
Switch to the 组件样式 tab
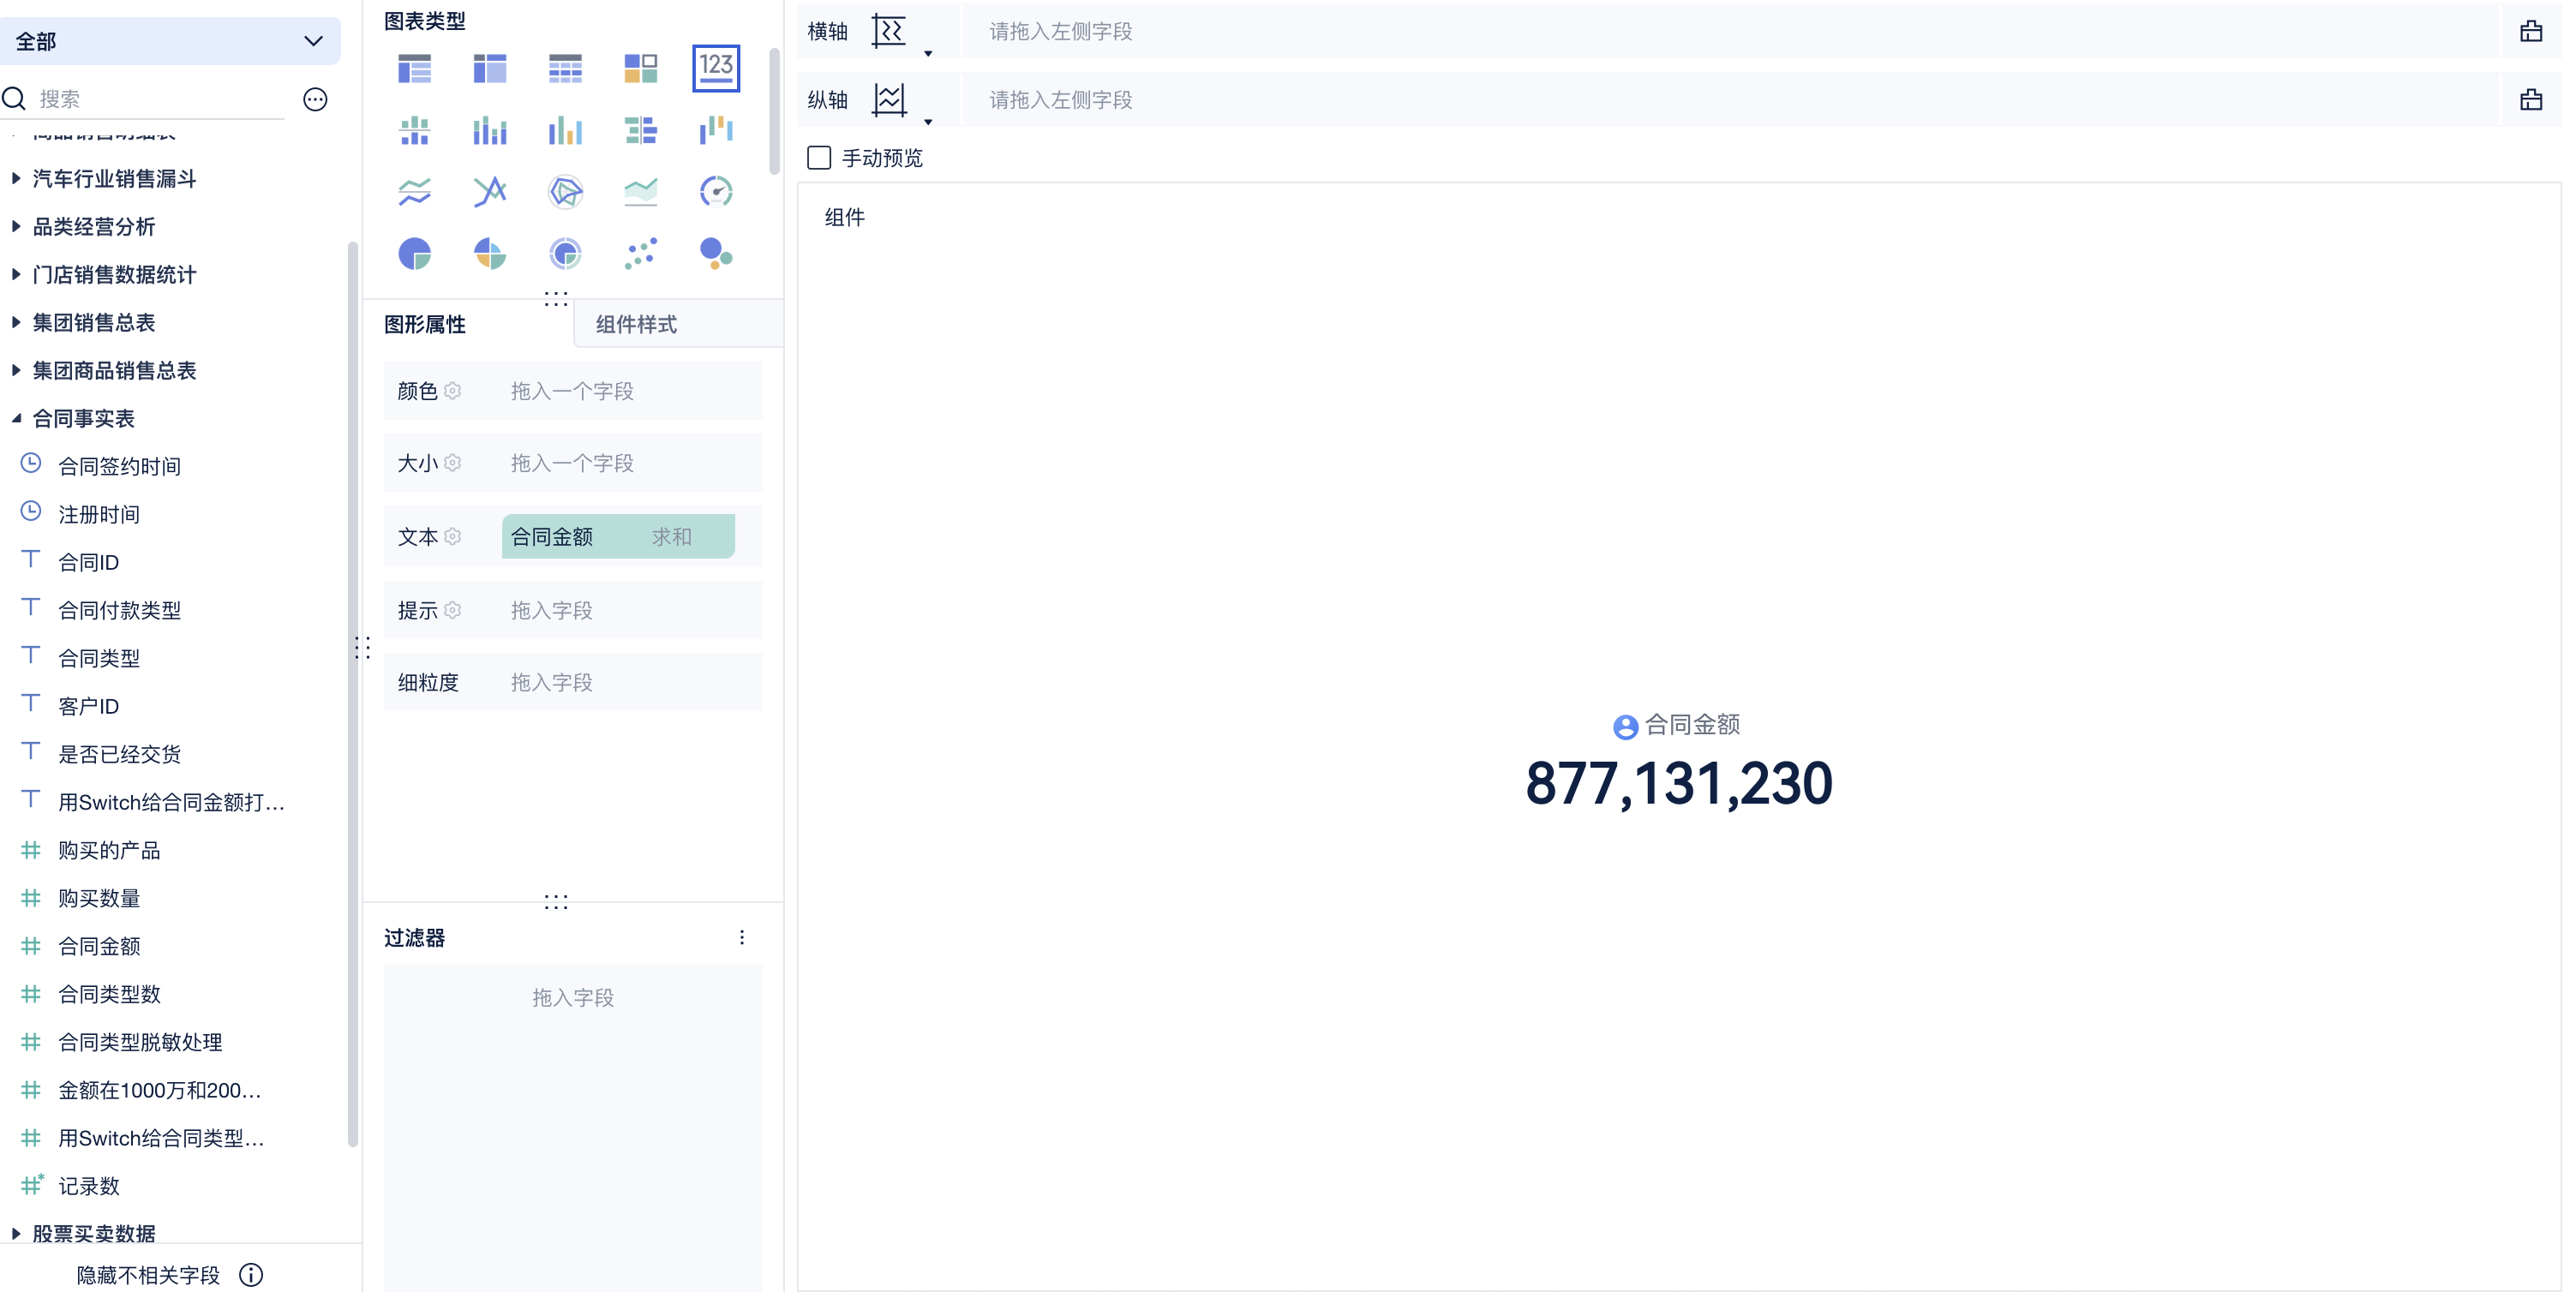[x=636, y=324]
